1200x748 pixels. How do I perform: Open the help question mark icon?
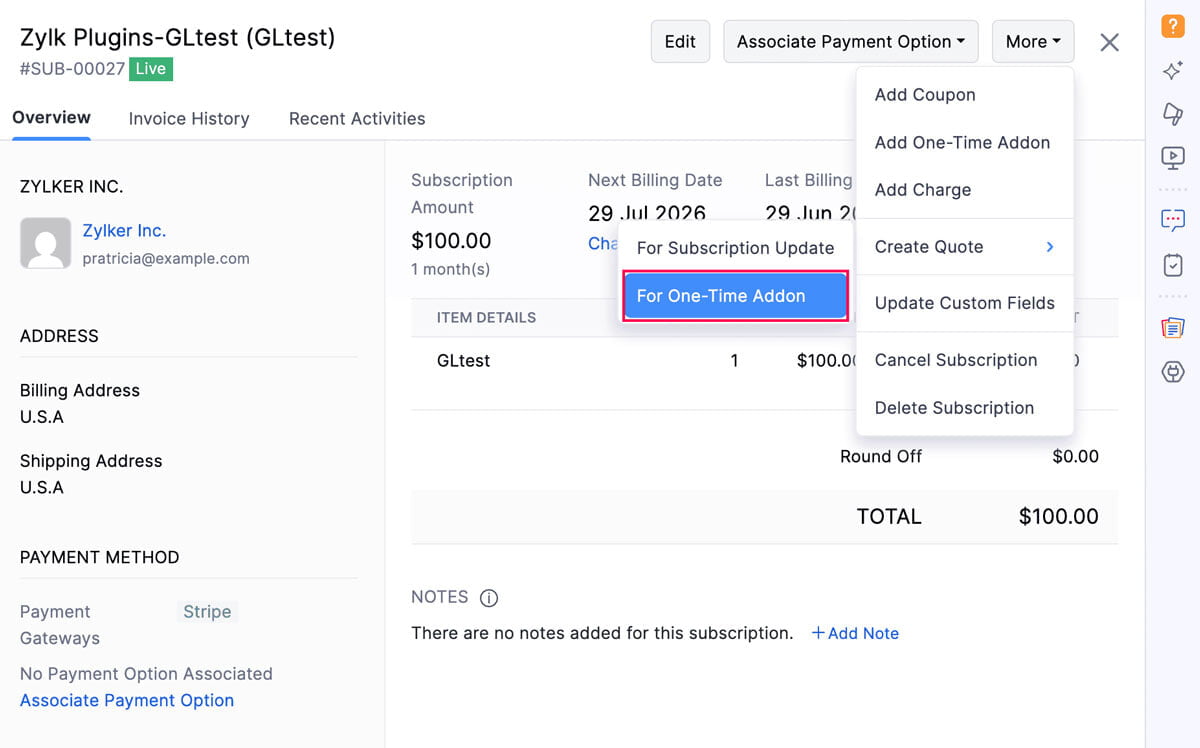pyautogui.click(x=1173, y=26)
